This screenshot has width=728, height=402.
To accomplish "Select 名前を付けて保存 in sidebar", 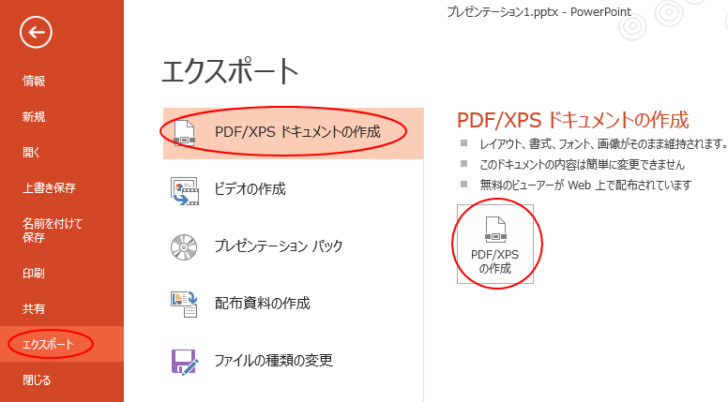I will [x=52, y=231].
